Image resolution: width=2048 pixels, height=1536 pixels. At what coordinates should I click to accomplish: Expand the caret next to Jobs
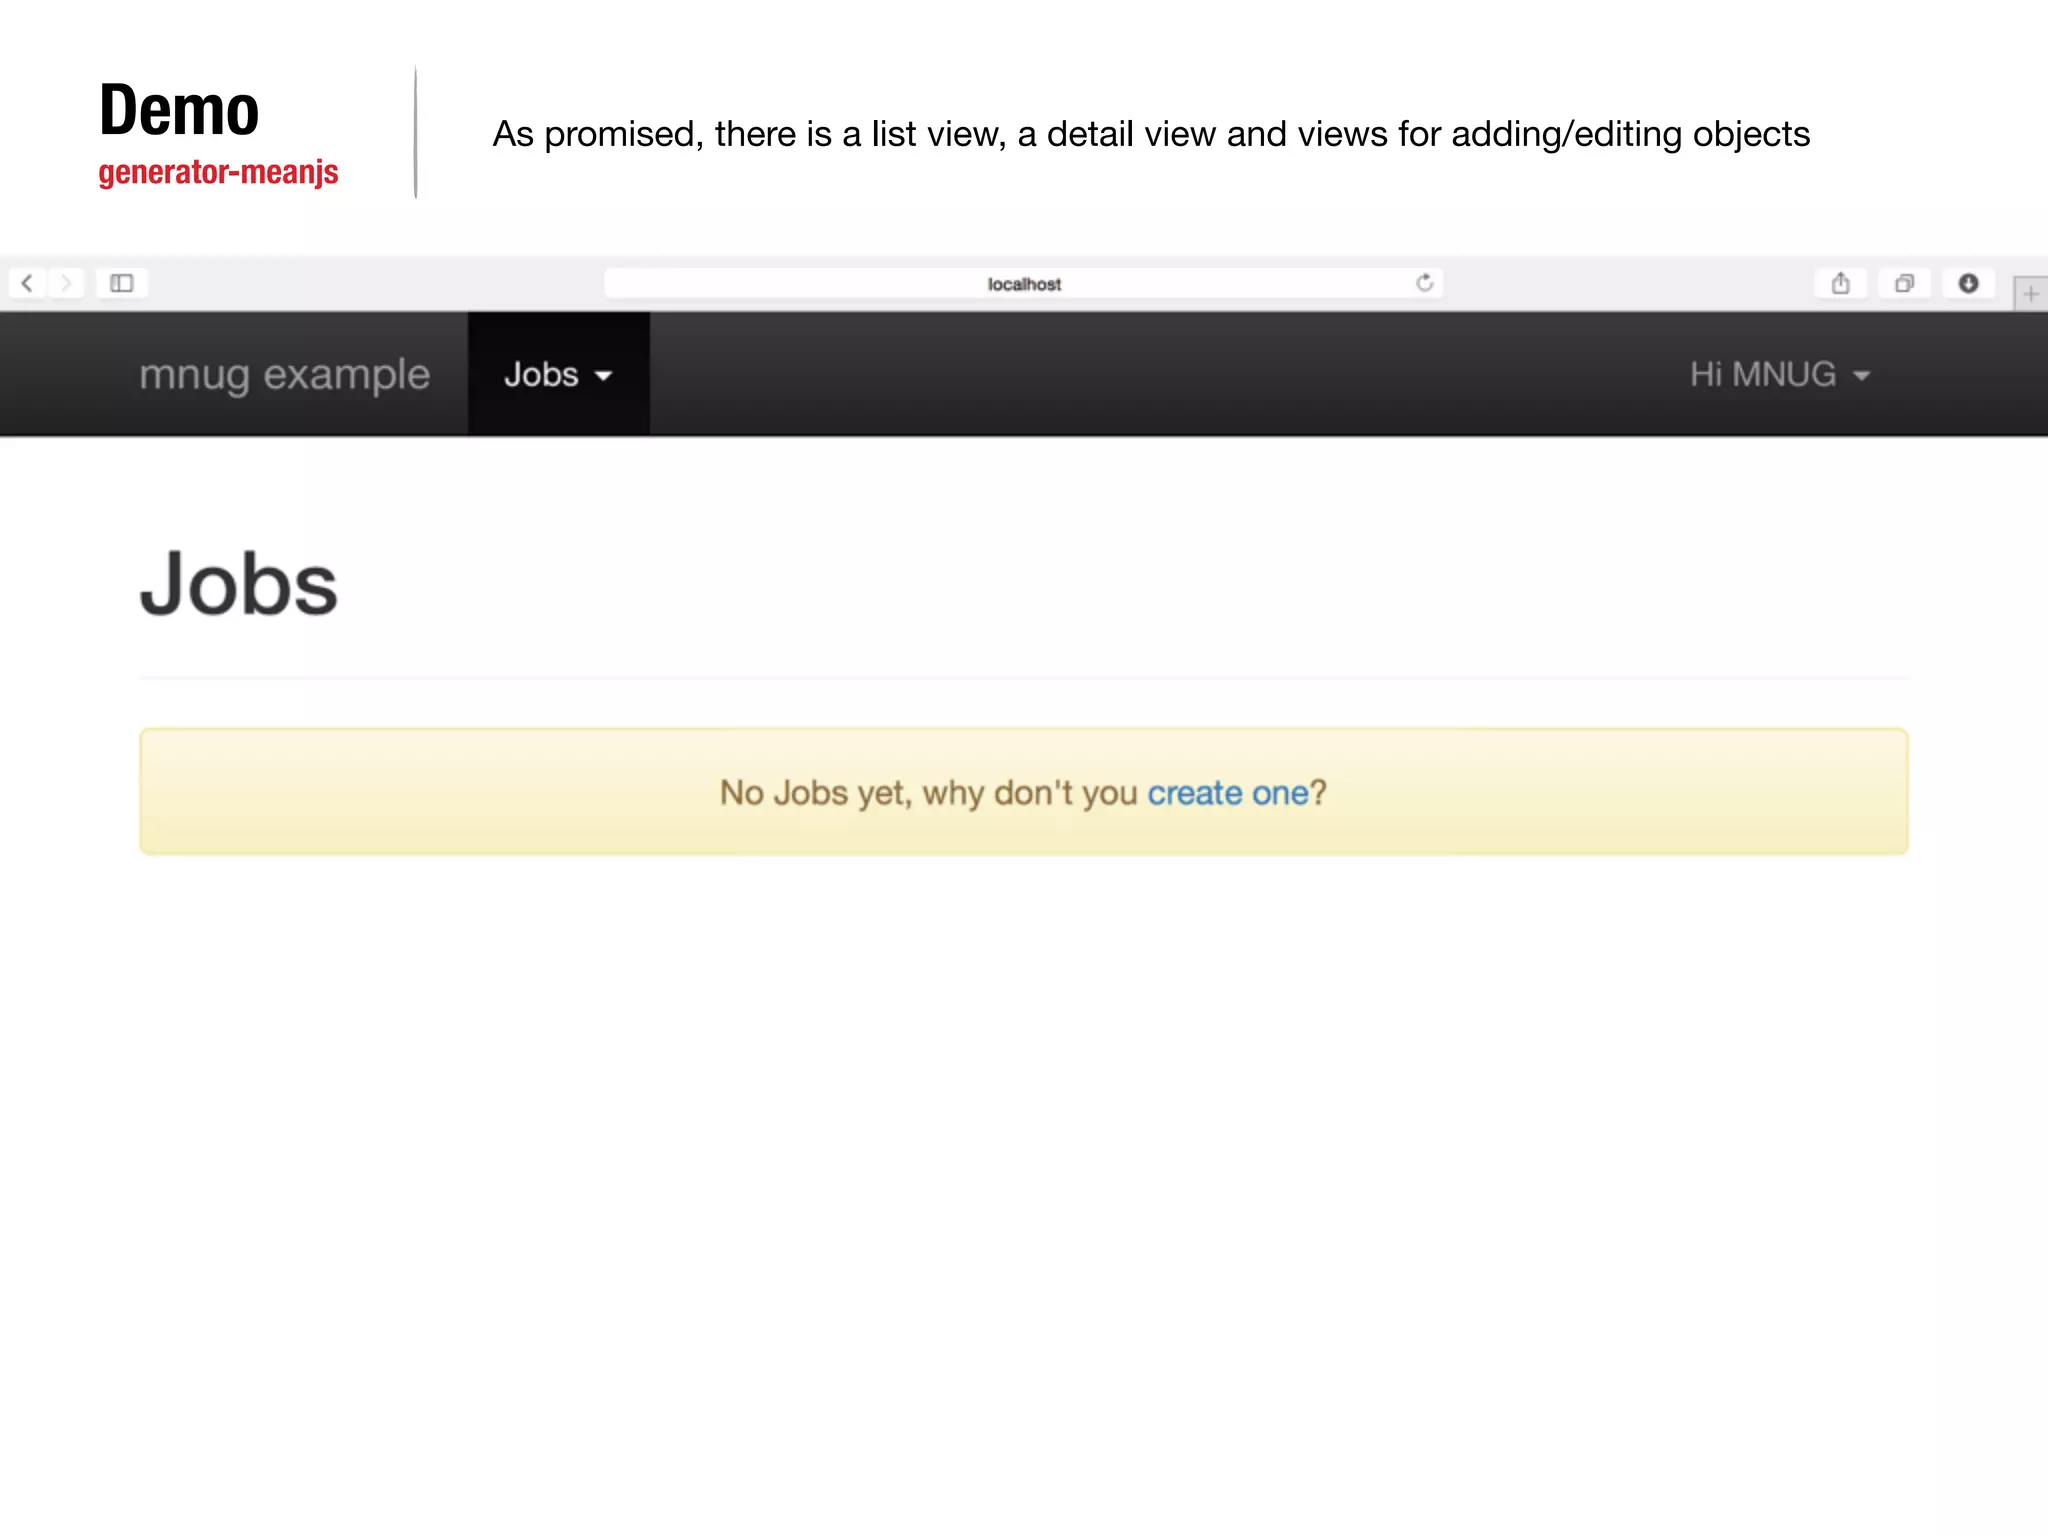coord(603,377)
